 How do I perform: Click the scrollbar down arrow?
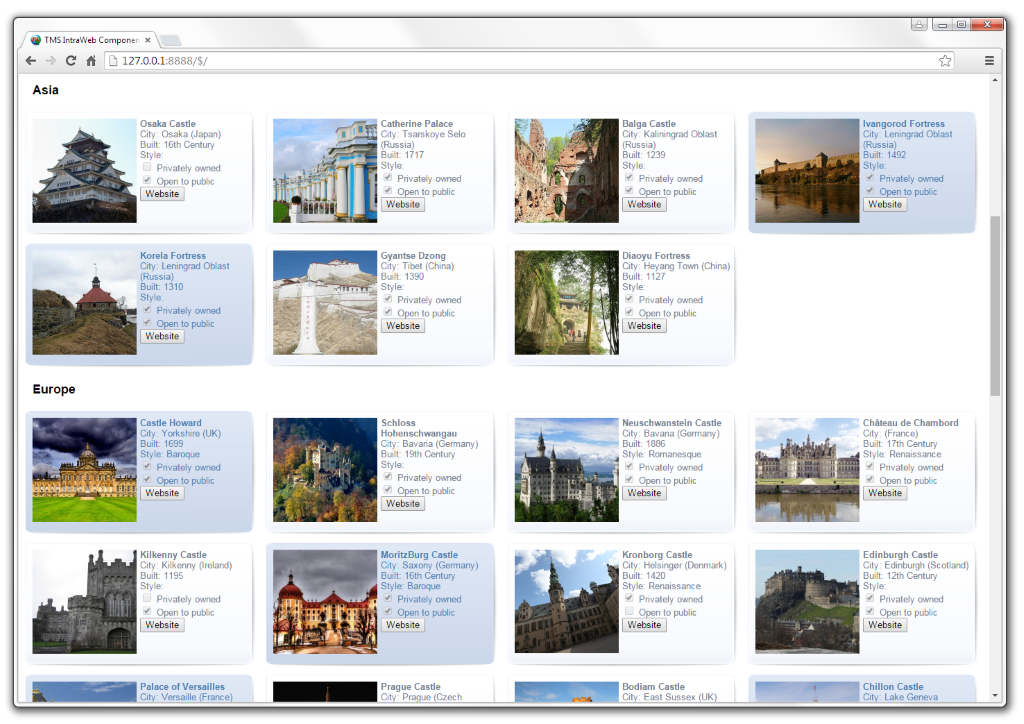pyautogui.click(x=995, y=695)
